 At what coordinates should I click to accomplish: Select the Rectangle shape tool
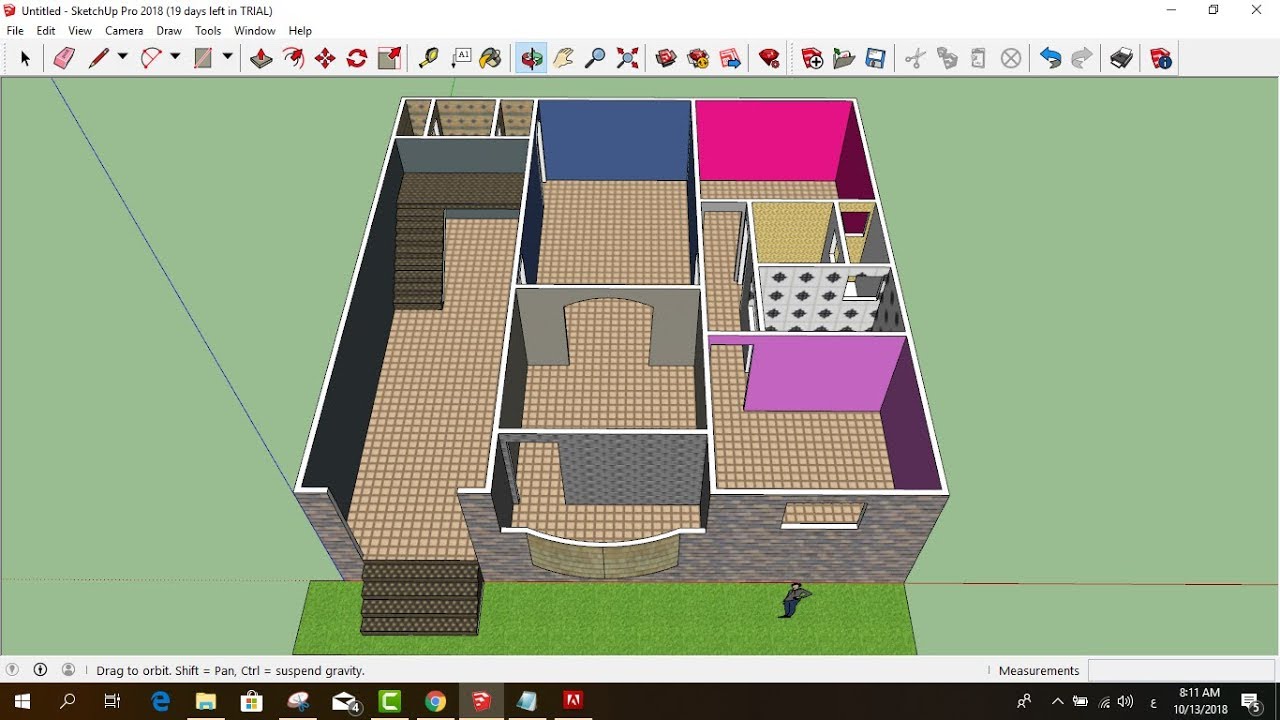(x=203, y=59)
